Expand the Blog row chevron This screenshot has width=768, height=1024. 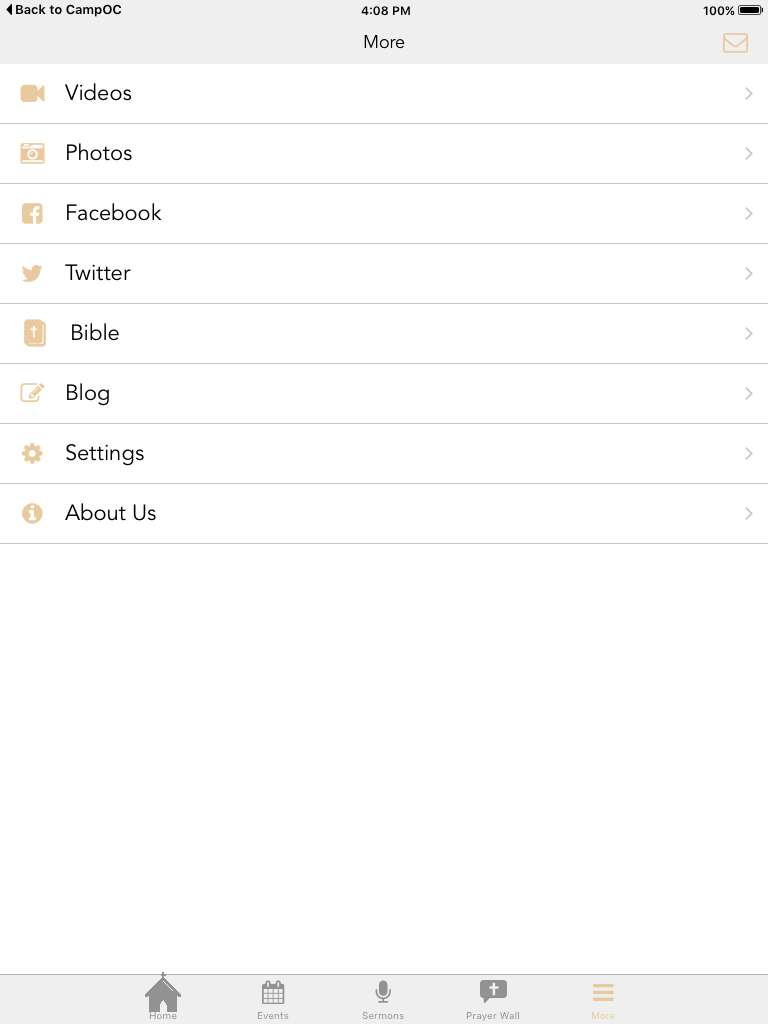click(x=749, y=393)
